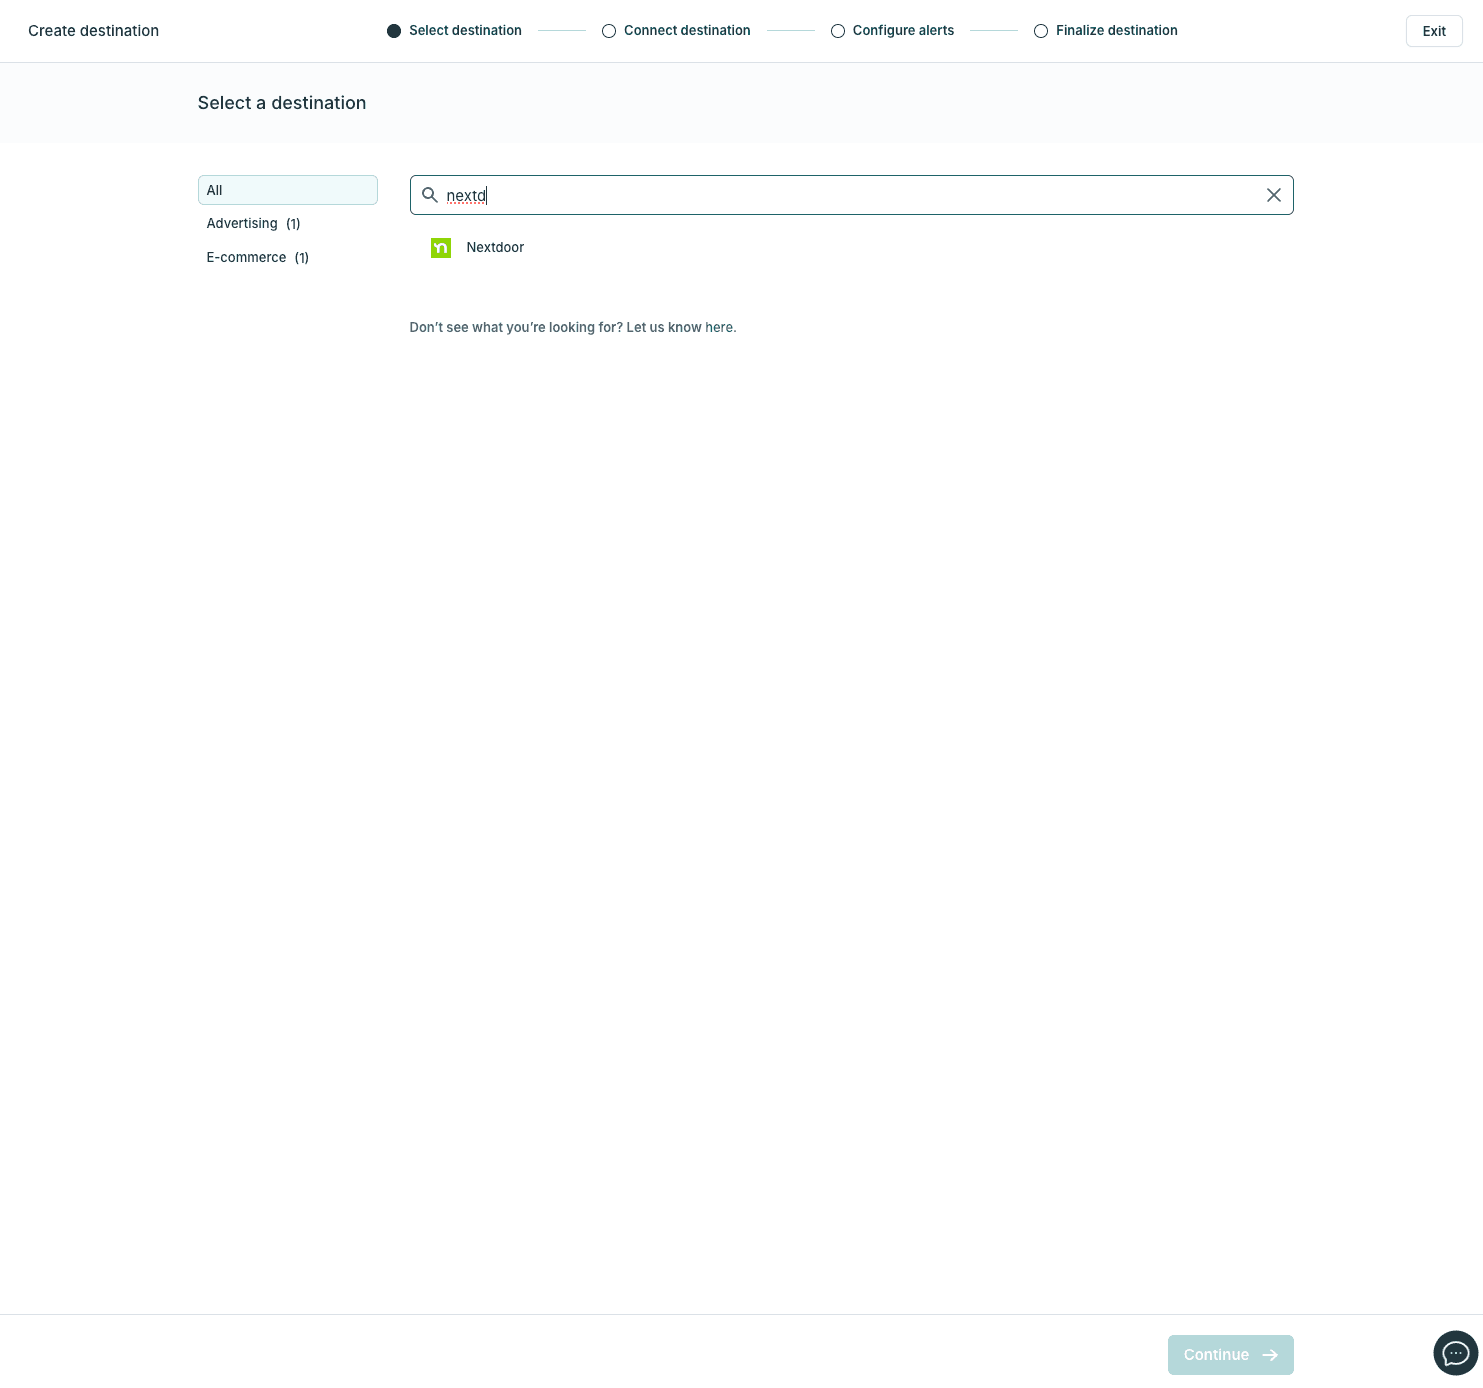Image resolution: width=1483 pixels, height=1388 pixels.
Task: Click the Configure alerts step circle
Action: click(x=838, y=30)
